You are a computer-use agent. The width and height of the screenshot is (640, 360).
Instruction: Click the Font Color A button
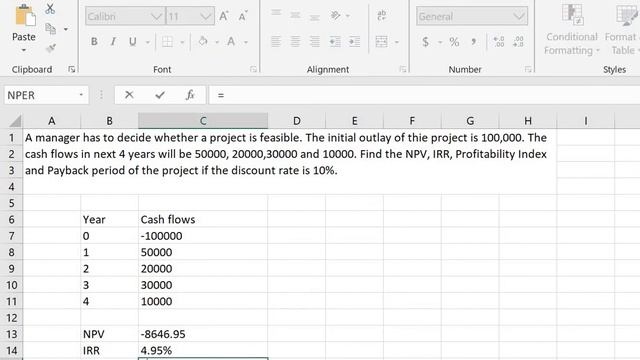[231, 42]
